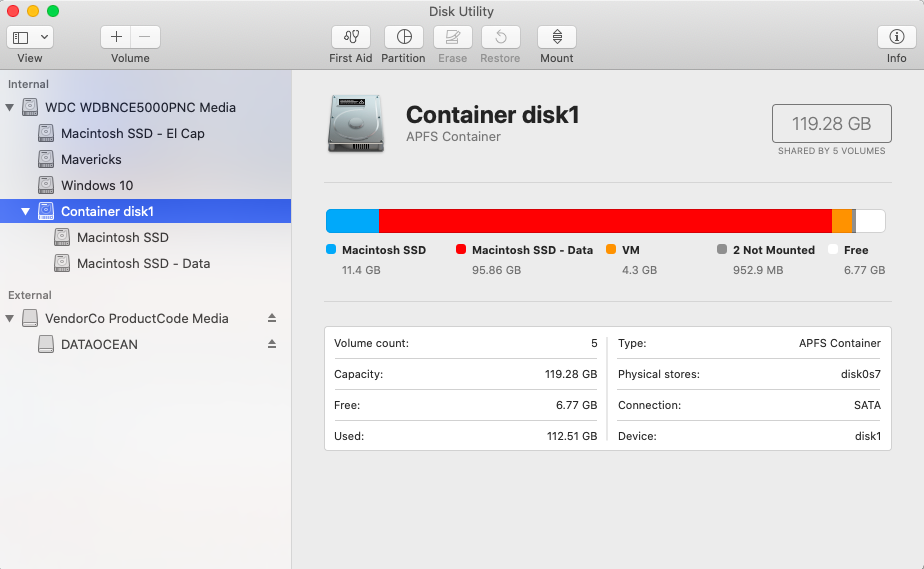Click the 95.86 GB size label

point(496,270)
